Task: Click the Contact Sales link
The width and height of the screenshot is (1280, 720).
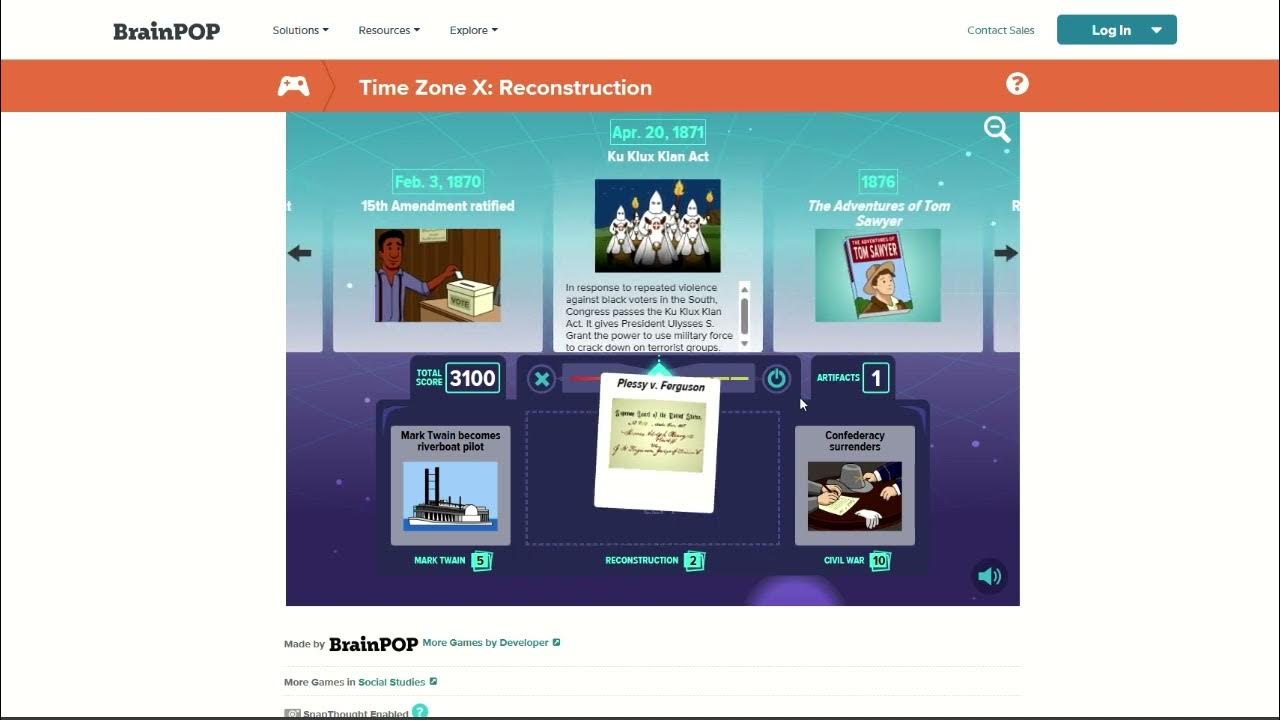Action: [x=1001, y=30]
